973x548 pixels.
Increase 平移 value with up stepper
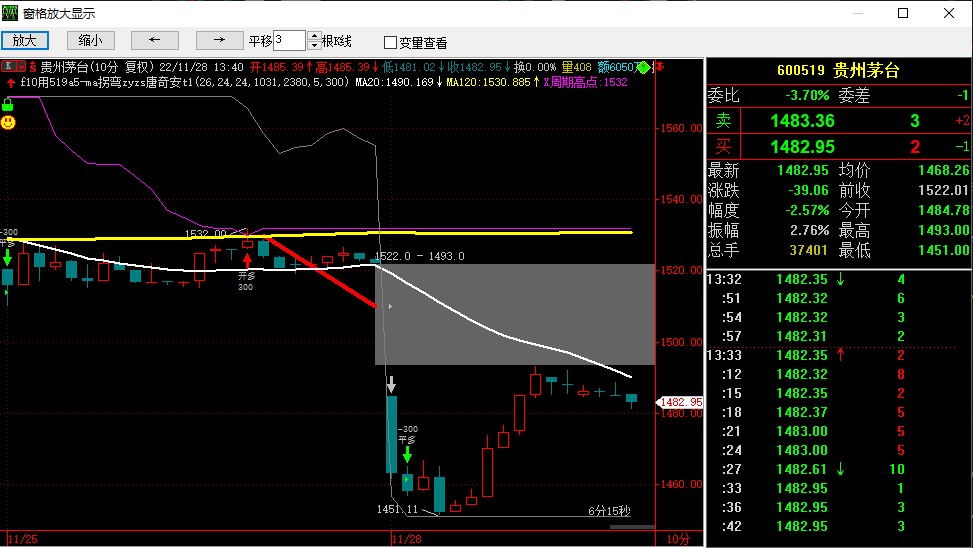click(x=314, y=37)
